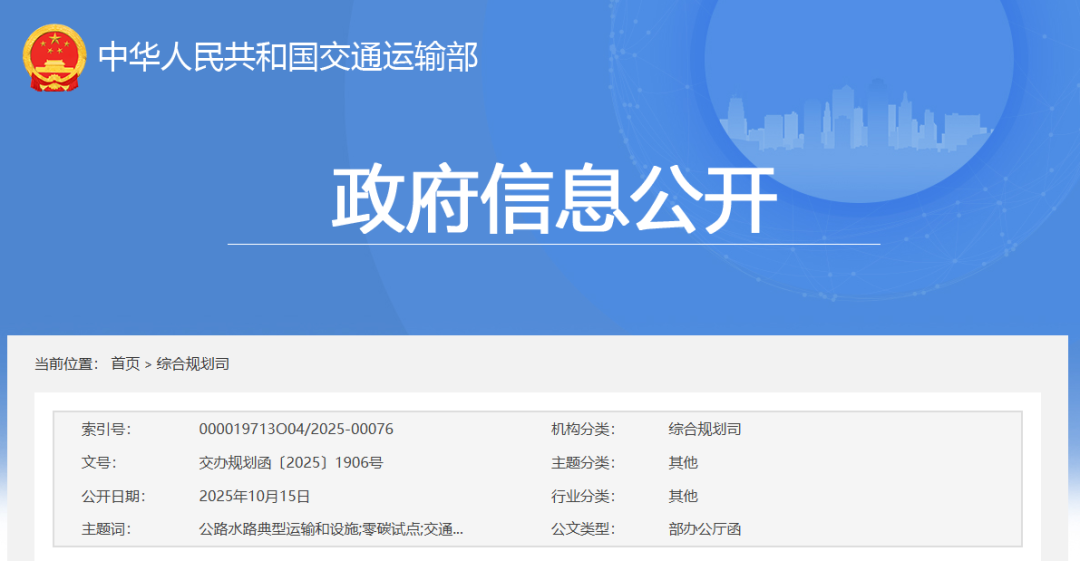Open 中华人民共和国交通运输部 site title
The height and width of the screenshot is (561, 1080).
click(x=288, y=57)
